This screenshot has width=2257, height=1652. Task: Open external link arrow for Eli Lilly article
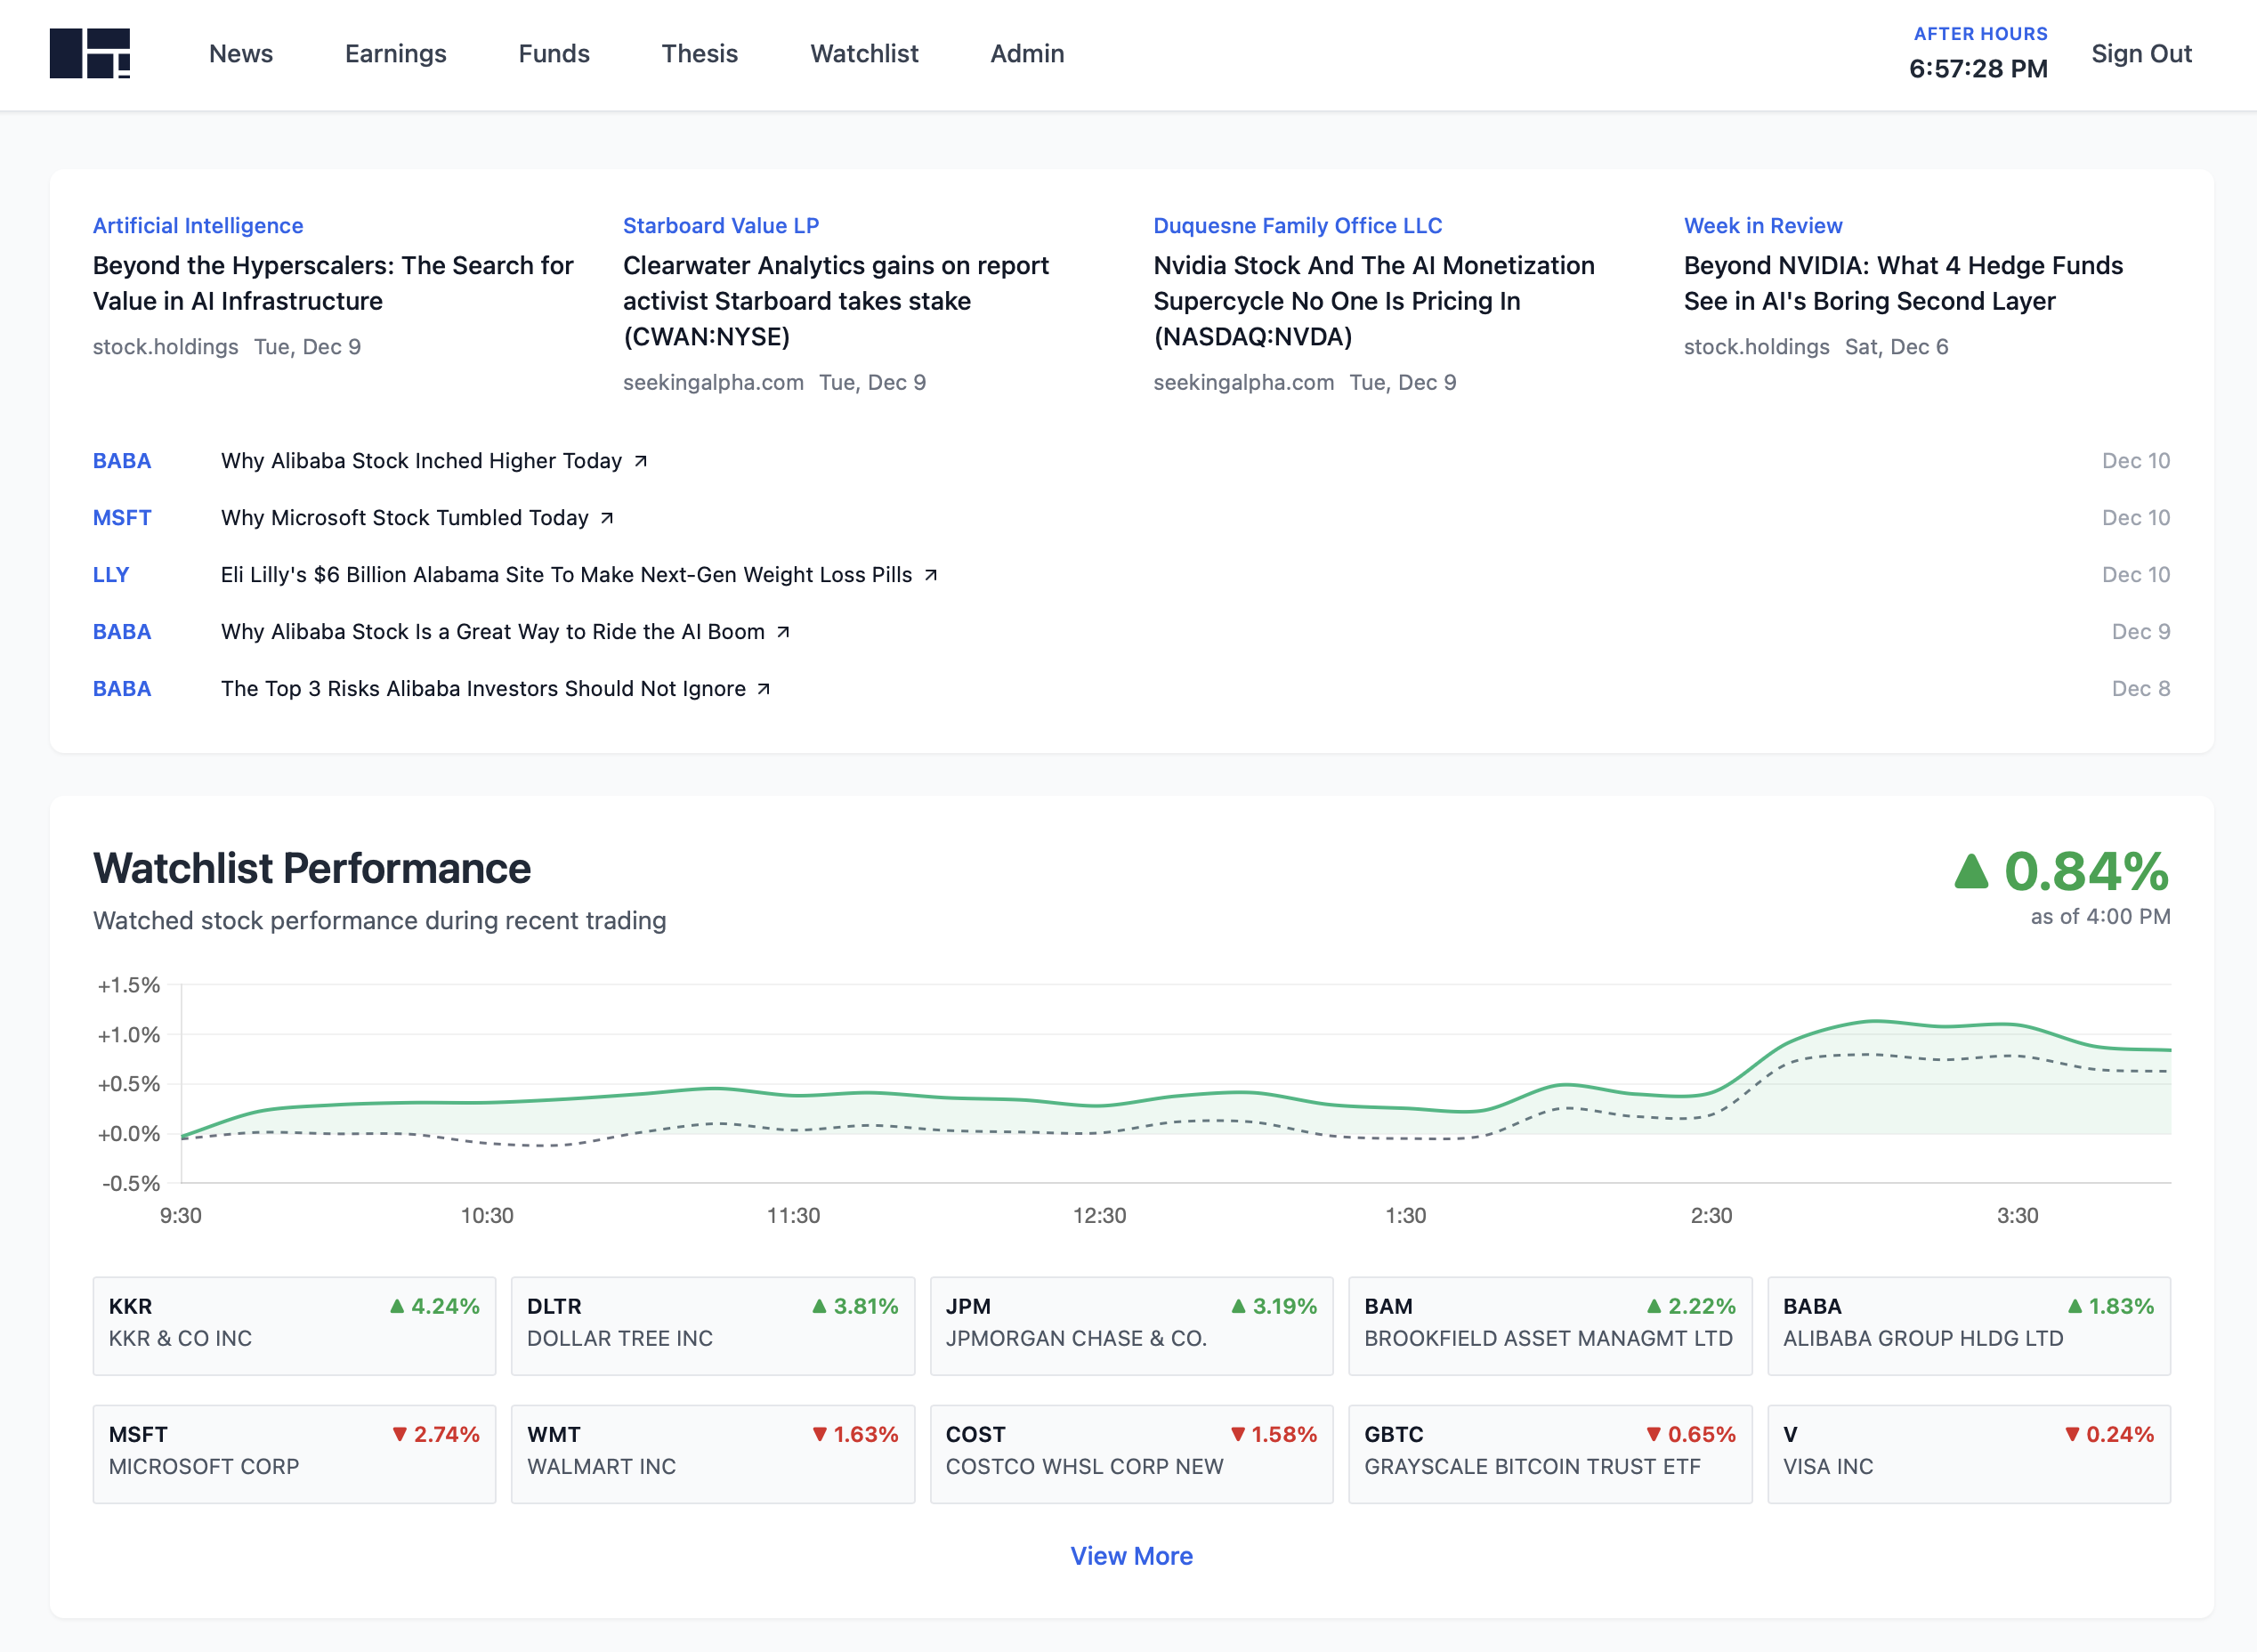tap(929, 575)
